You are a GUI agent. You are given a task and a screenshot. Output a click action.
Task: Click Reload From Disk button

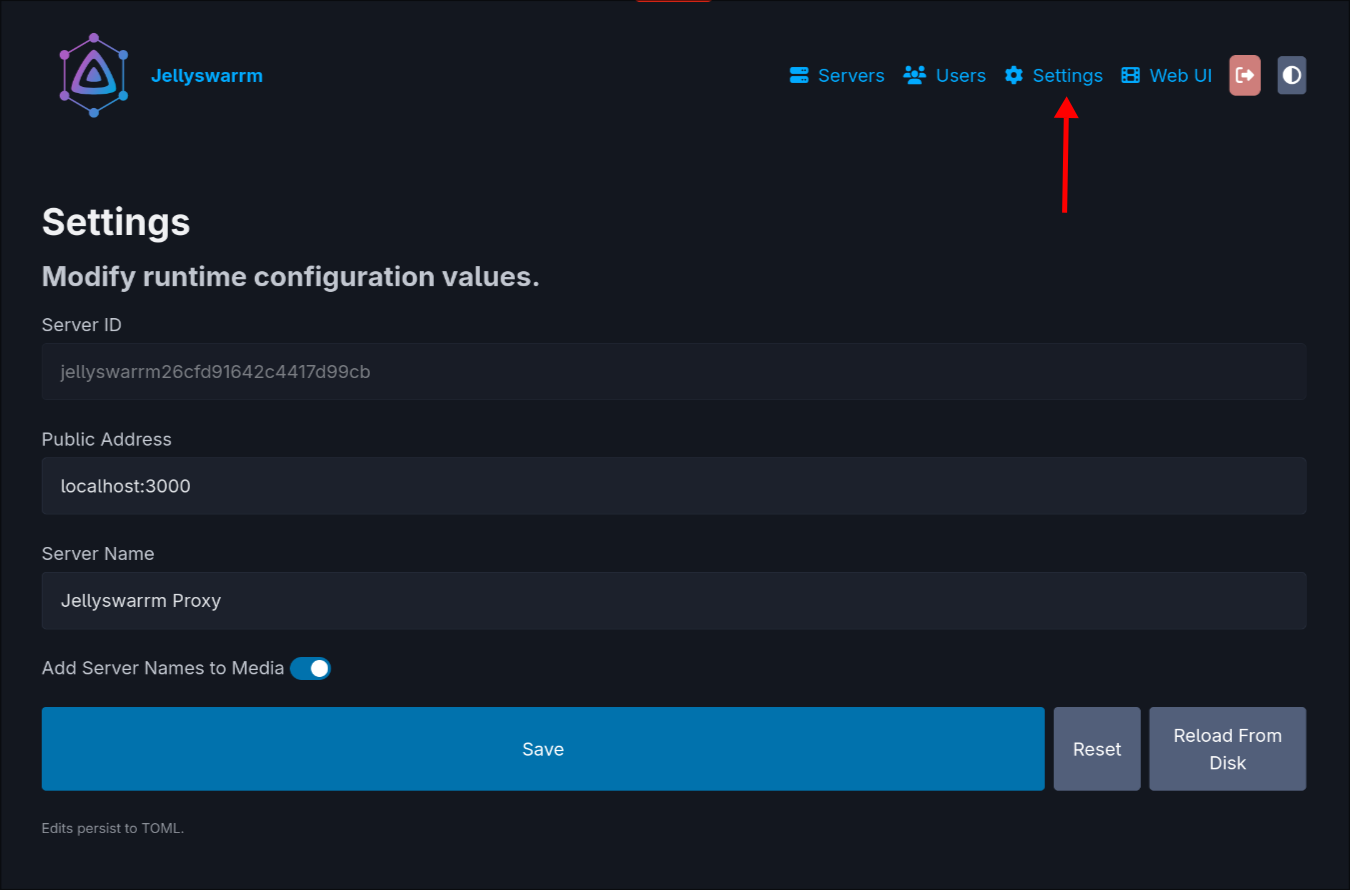[1227, 749]
